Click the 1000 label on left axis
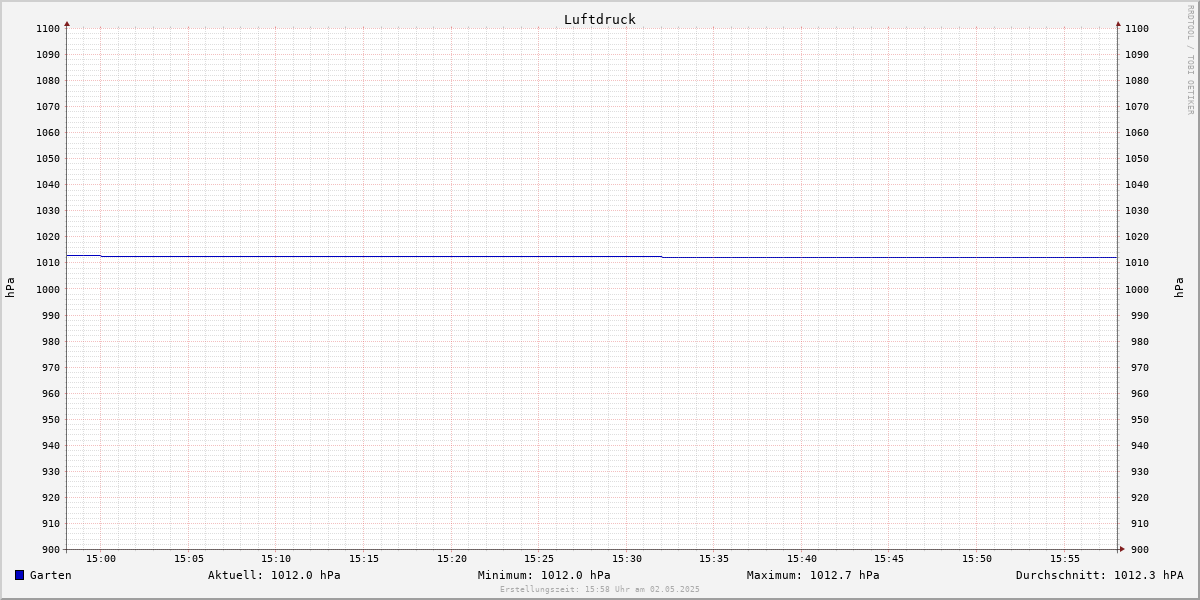This screenshot has width=1200, height=600. (48, 289)
